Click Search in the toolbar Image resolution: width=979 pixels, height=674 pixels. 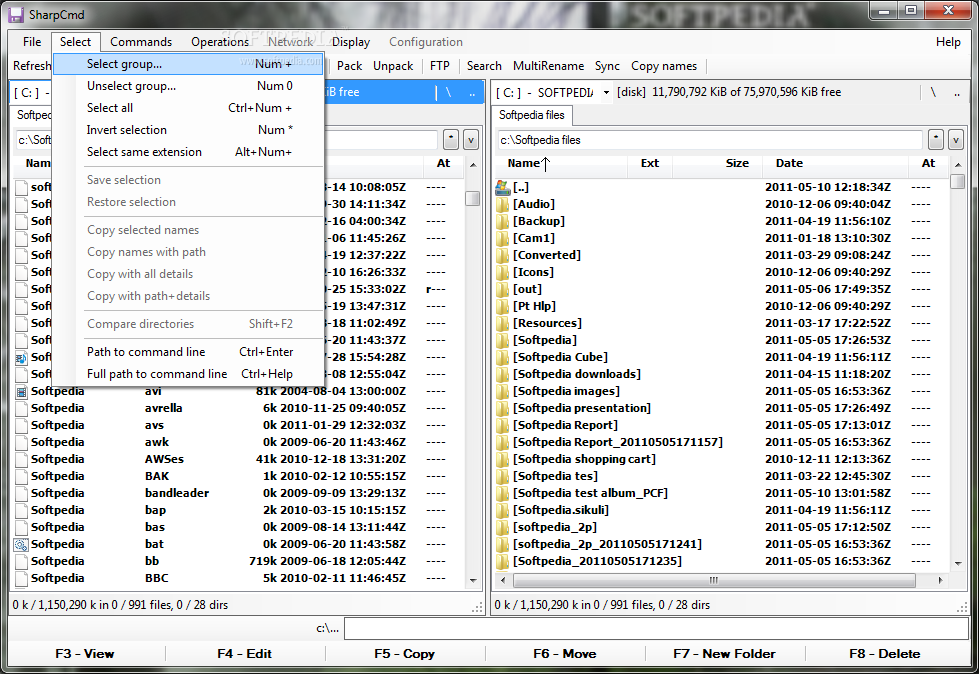pos(484,66)
